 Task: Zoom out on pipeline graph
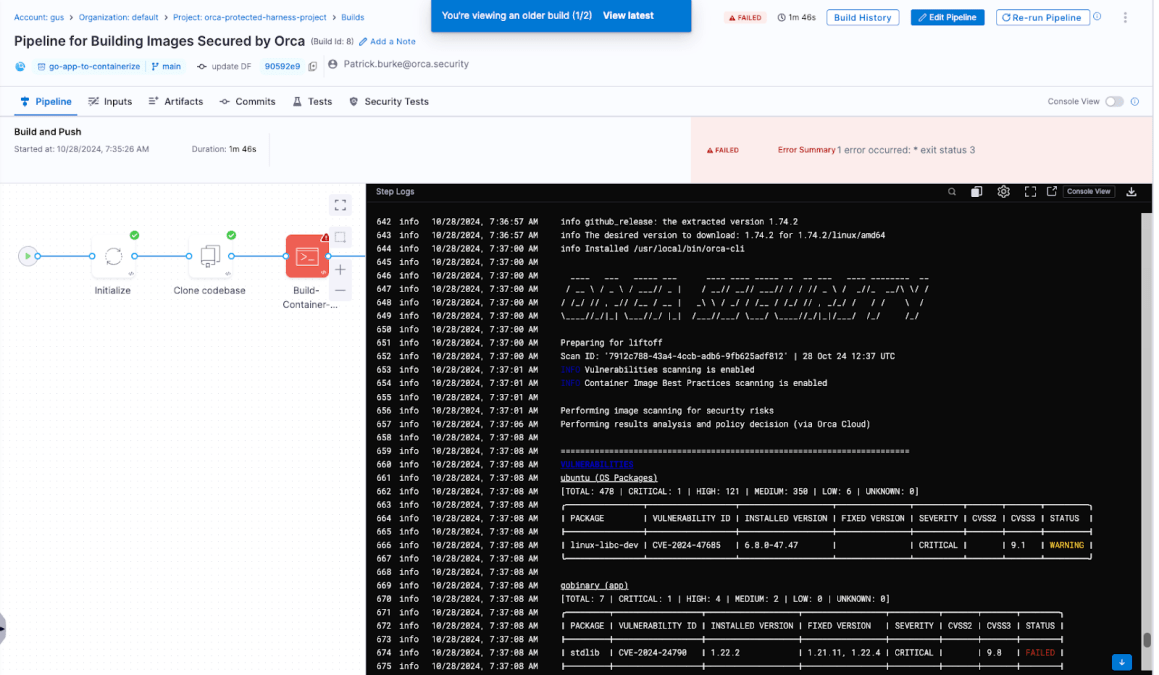340,291
